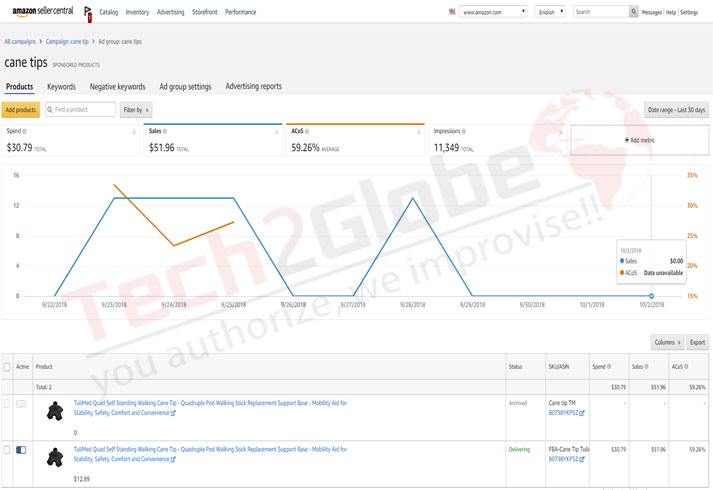This screenshot has width=713, height=490.
Task: Click the 10/2/2018 data point on chart
Action: pyautogui.click(x=651, y=296)
